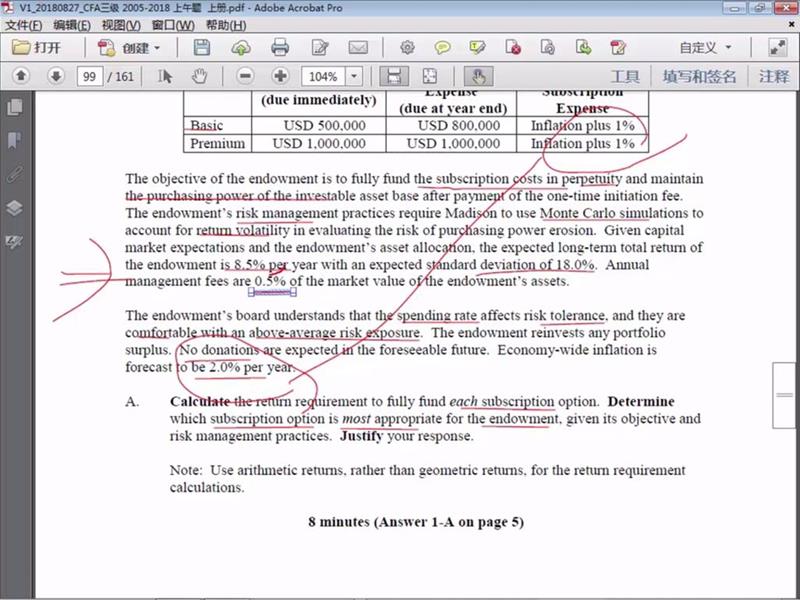The image size is (800, 600).
Task: Open the 帮助(H) menu
Action: coord(226,25)
